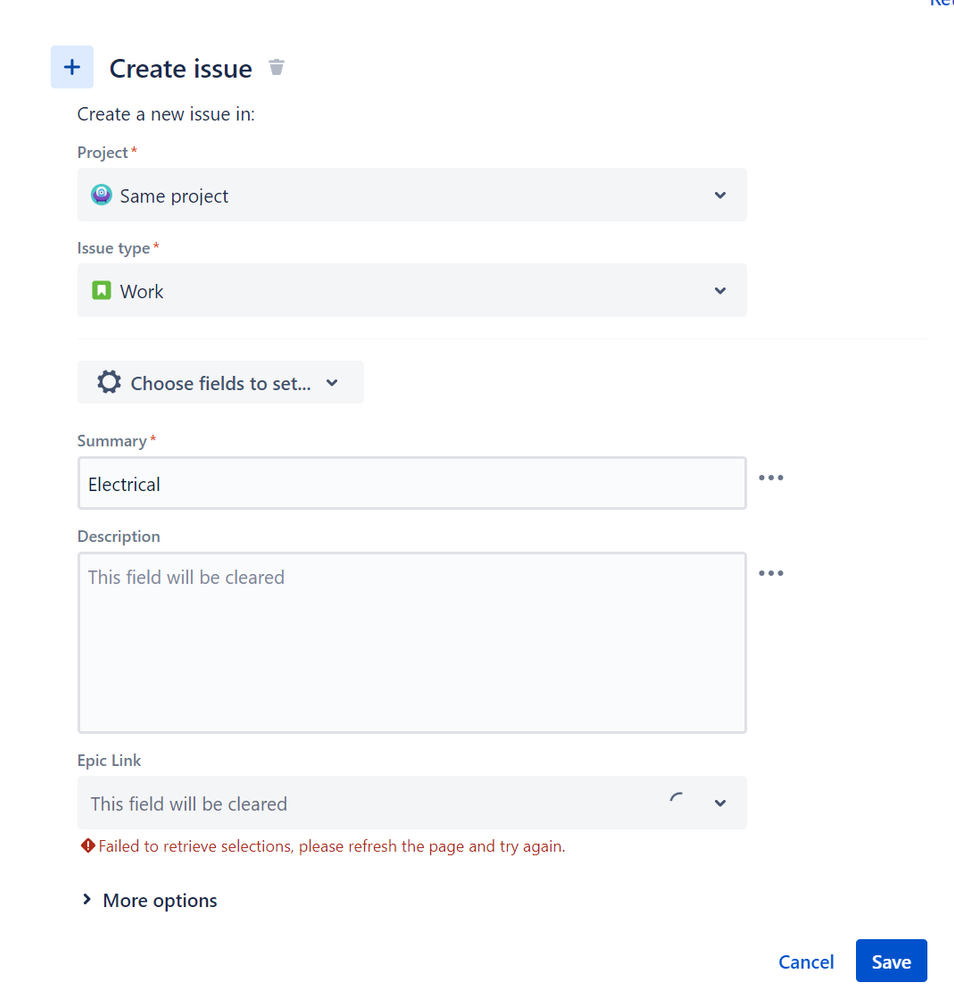Viewport: 954px width, 999px height.
Task: Open the Project dropdown
Action: (719, 195)
